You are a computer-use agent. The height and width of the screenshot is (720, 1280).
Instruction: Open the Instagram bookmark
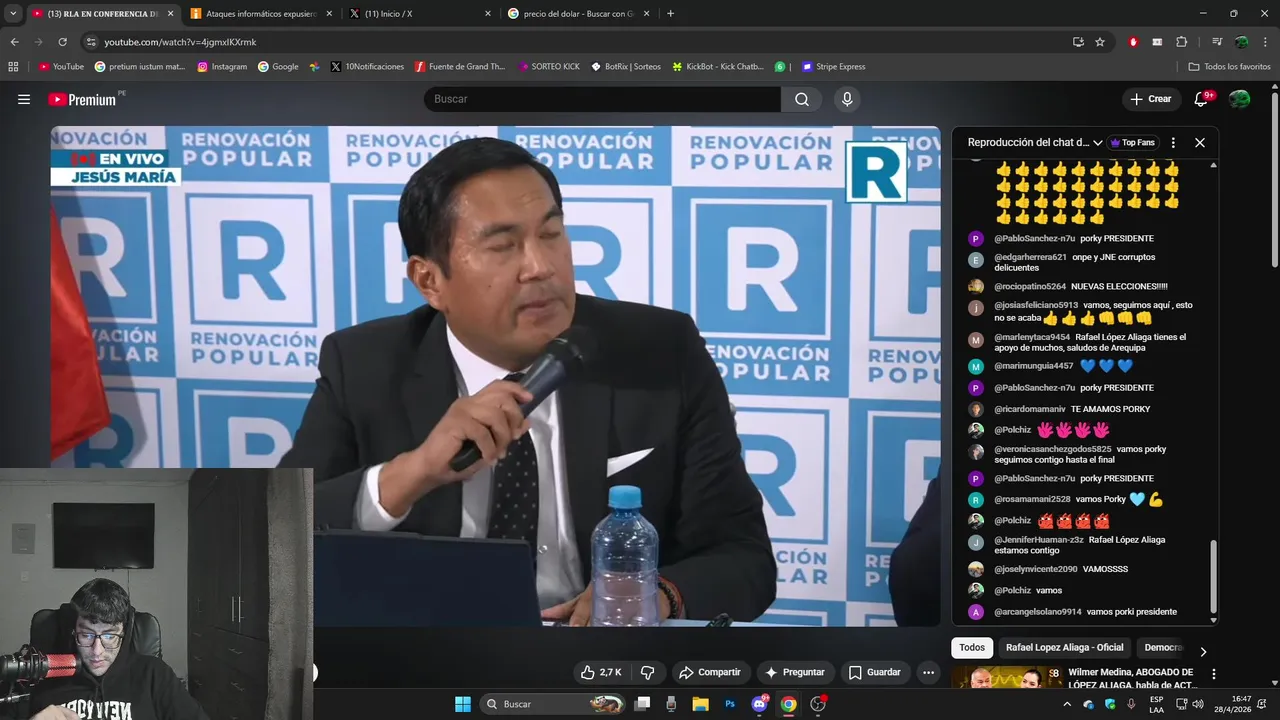pyautogui.click(x=222, y=67)
